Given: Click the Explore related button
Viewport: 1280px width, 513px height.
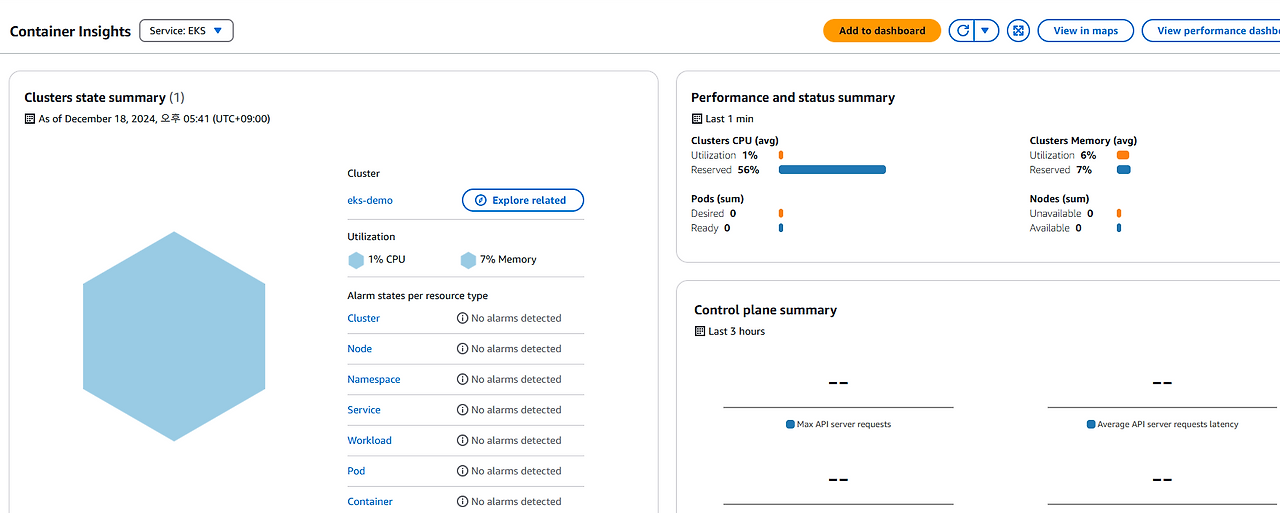Looking at the screenshot, I should [523, 200].
